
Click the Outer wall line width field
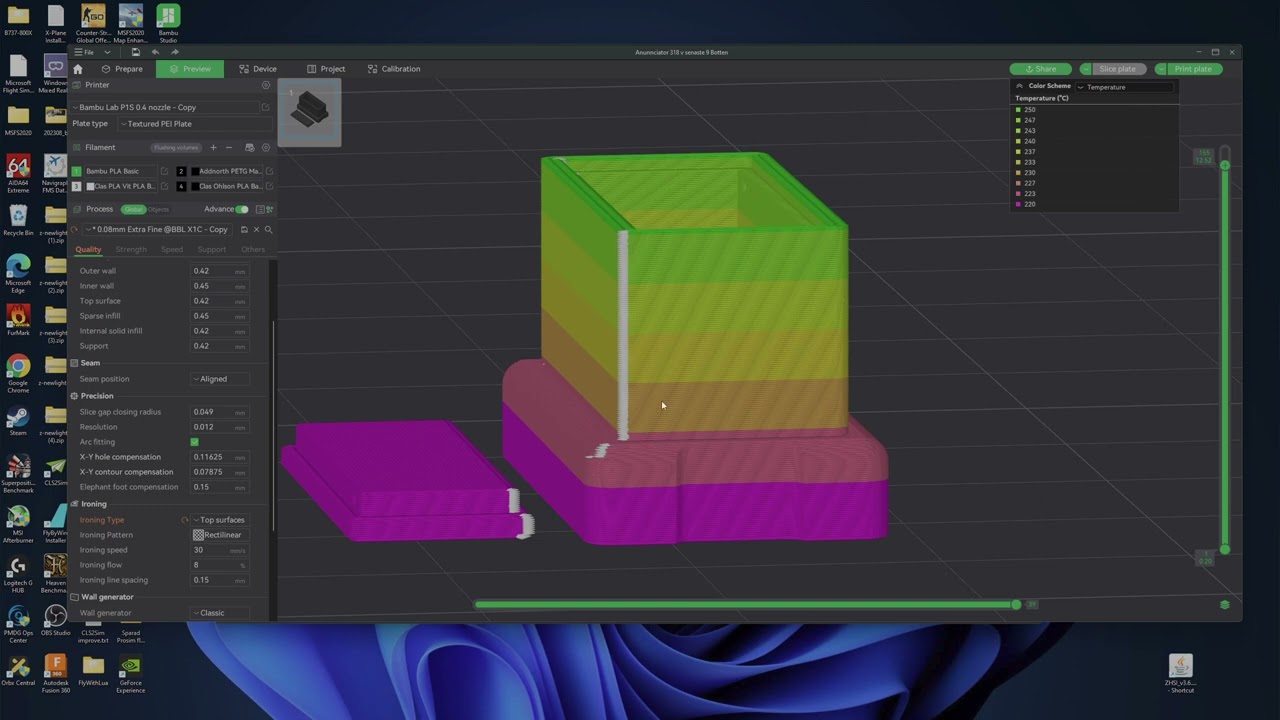219,271
